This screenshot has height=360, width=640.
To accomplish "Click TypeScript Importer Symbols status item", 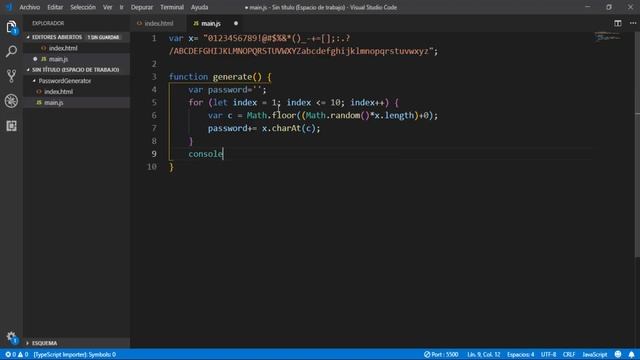I will [x=75, y=354].
